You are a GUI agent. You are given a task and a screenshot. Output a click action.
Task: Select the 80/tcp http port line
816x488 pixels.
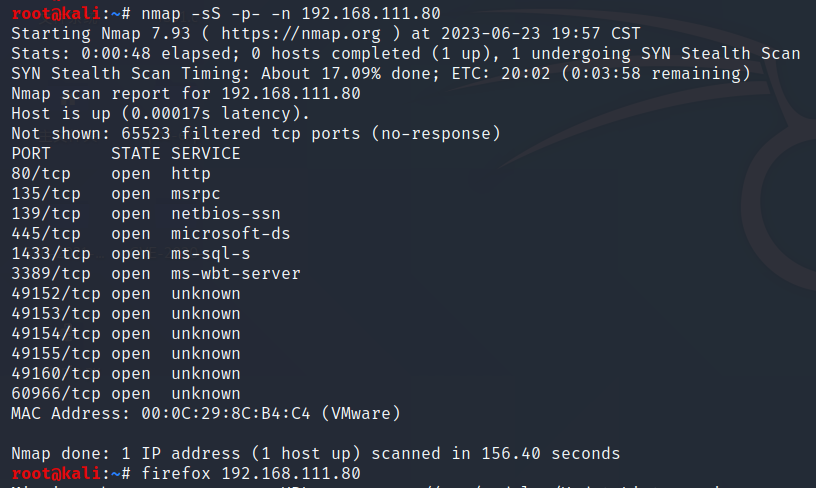coord(111,173)
